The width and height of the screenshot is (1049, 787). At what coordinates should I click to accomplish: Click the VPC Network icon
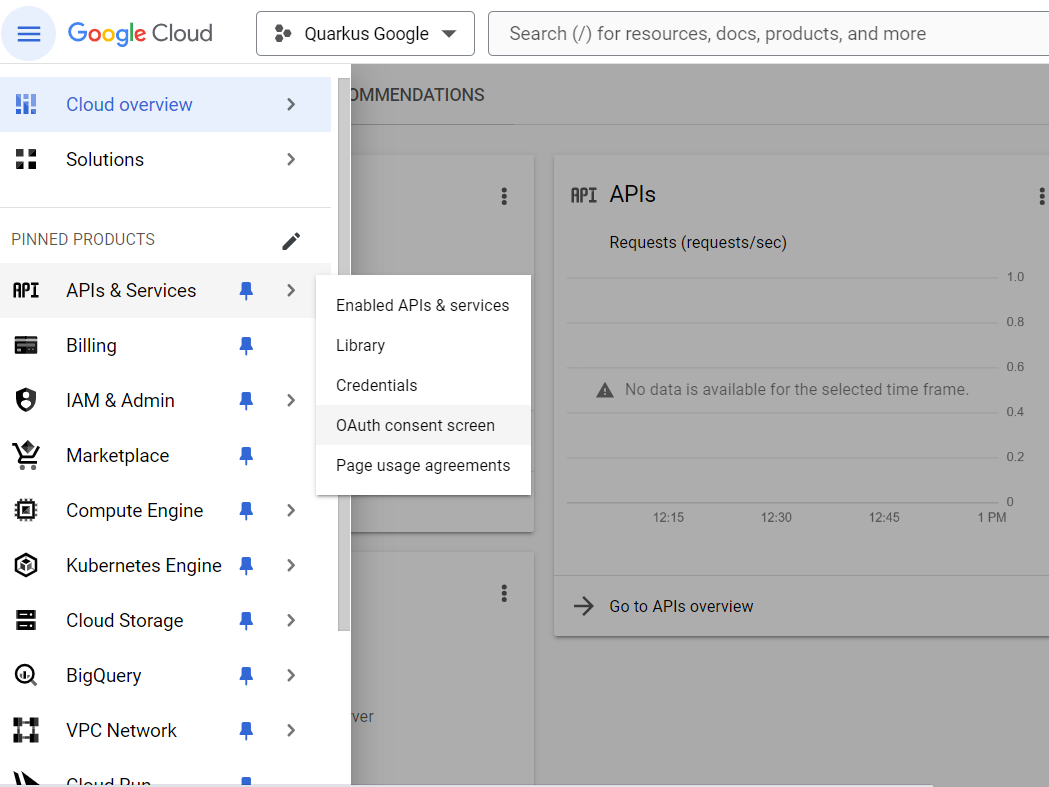pos(26,730)
